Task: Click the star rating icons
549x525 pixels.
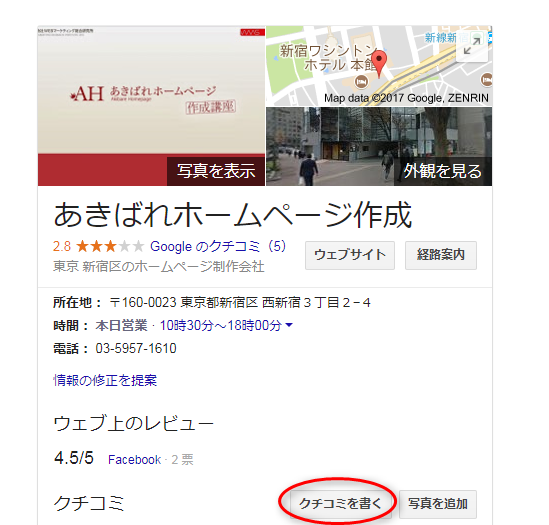Action: (x=110, y=247)
